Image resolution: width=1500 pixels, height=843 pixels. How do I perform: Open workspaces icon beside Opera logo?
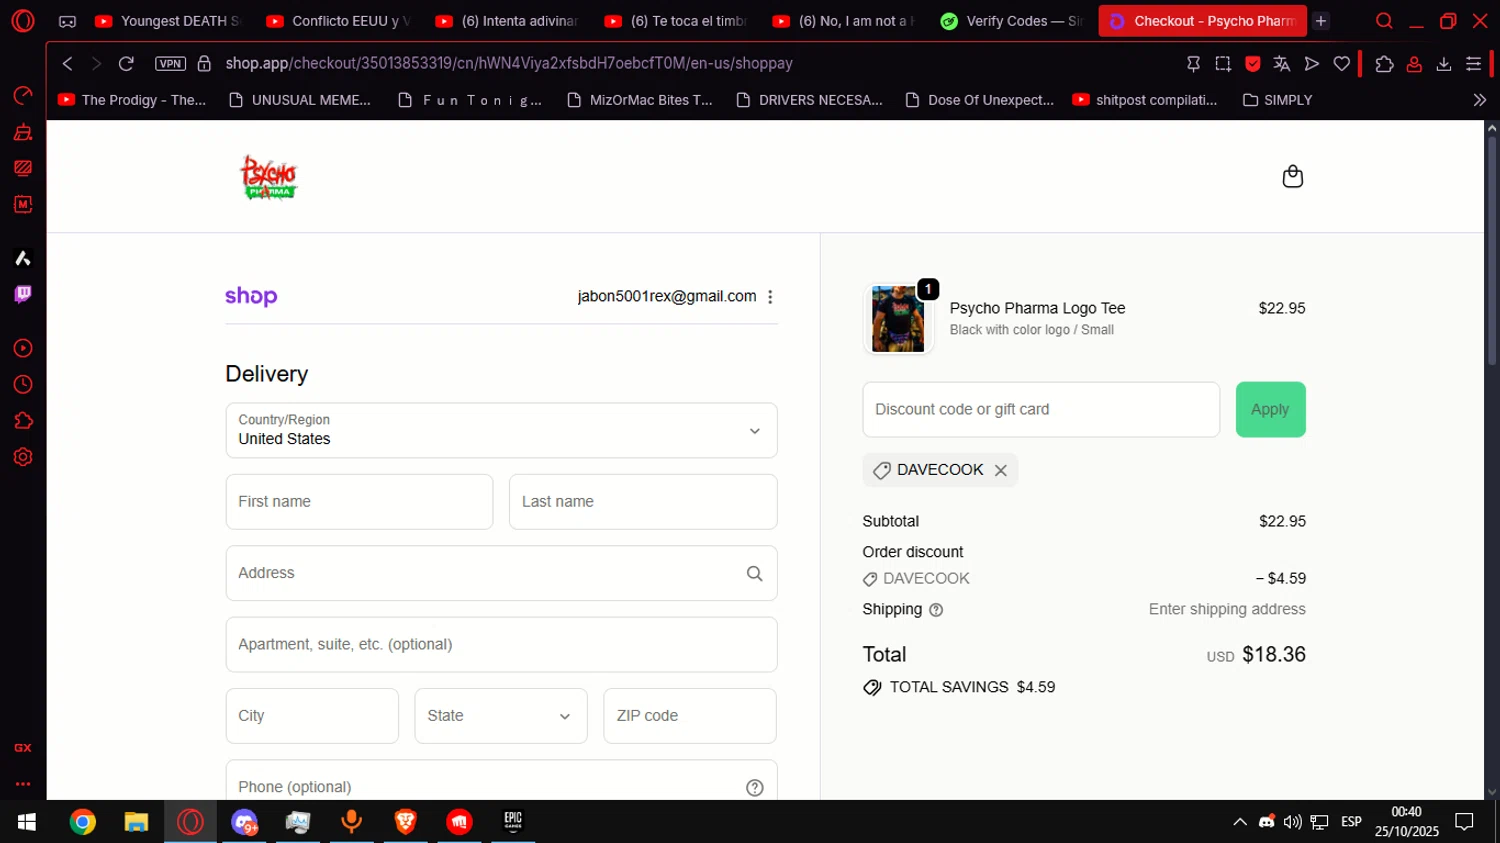coord(67,21)
